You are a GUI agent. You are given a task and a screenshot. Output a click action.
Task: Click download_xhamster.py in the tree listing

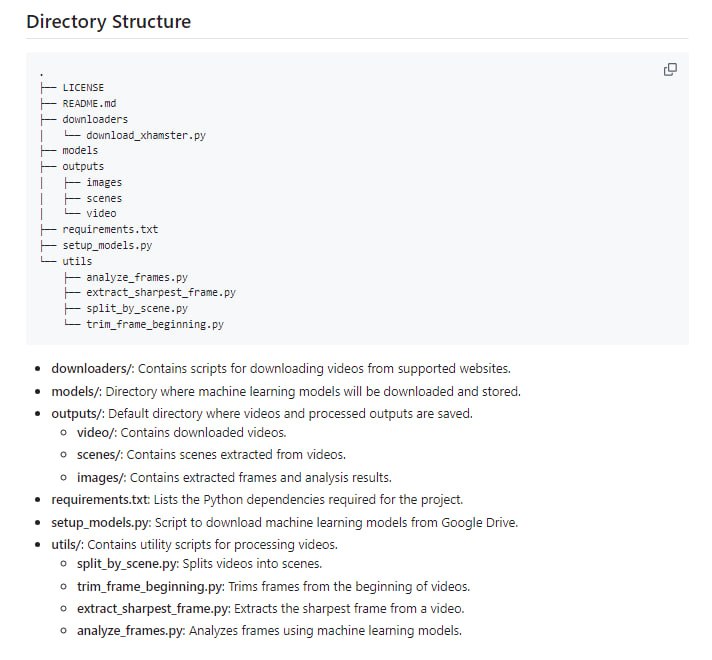[146, 135]
